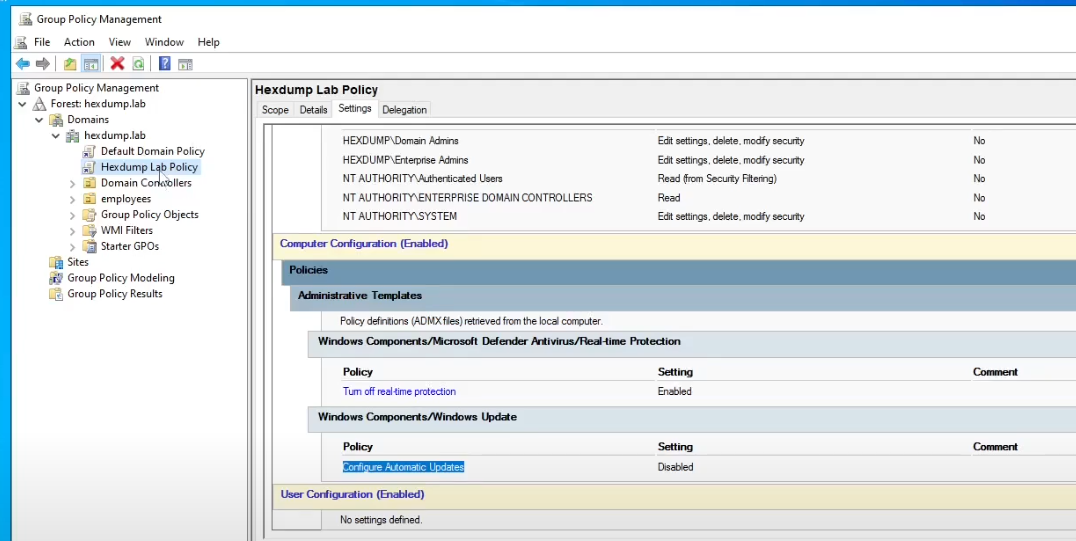The height and width of the screenshot is (541, 1076).
Task: Click the Back arrow toolbar icon
Action: coord(22,64)
